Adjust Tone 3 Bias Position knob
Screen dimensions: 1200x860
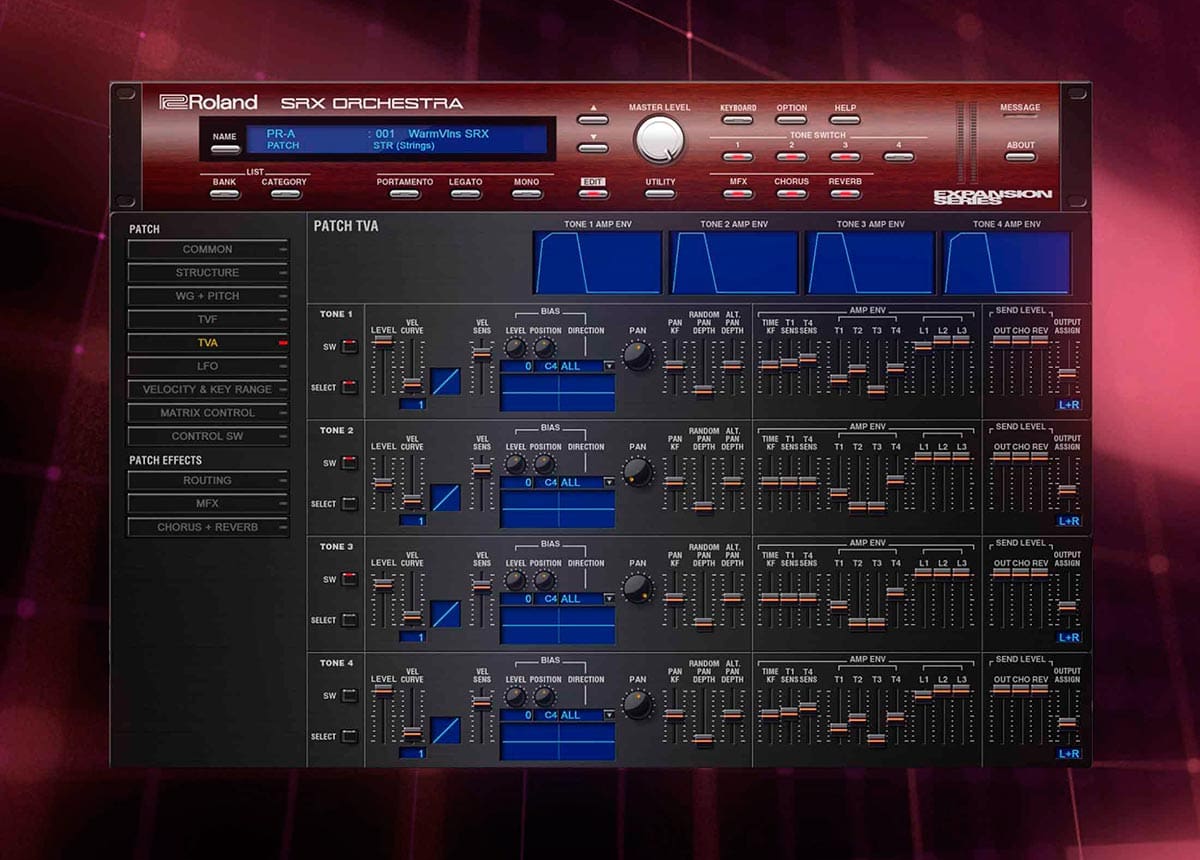click(545, 580)
